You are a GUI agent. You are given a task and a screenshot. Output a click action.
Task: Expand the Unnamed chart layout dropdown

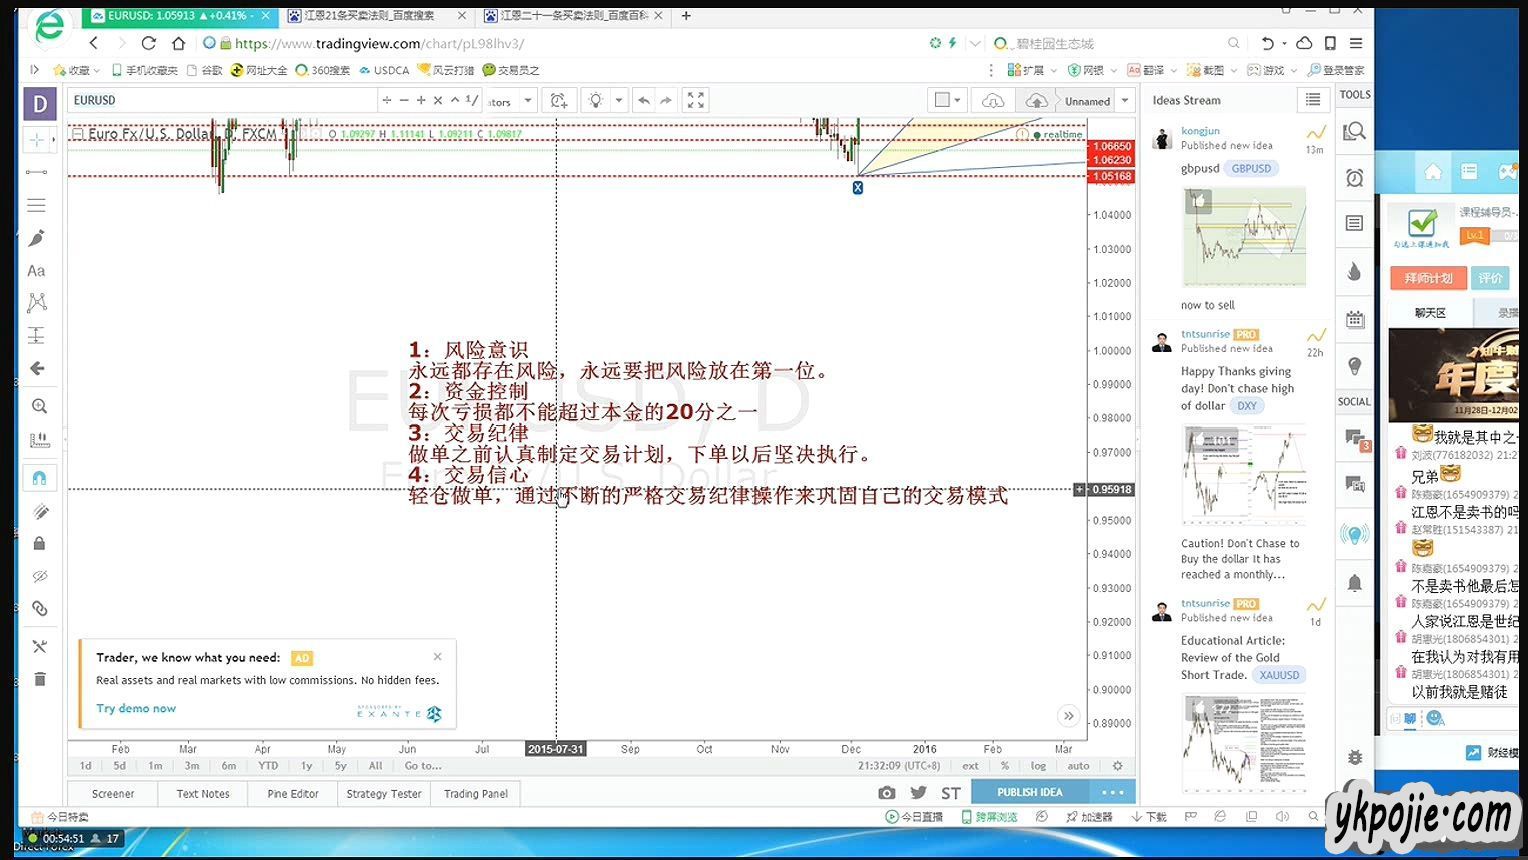point(1125,100)
